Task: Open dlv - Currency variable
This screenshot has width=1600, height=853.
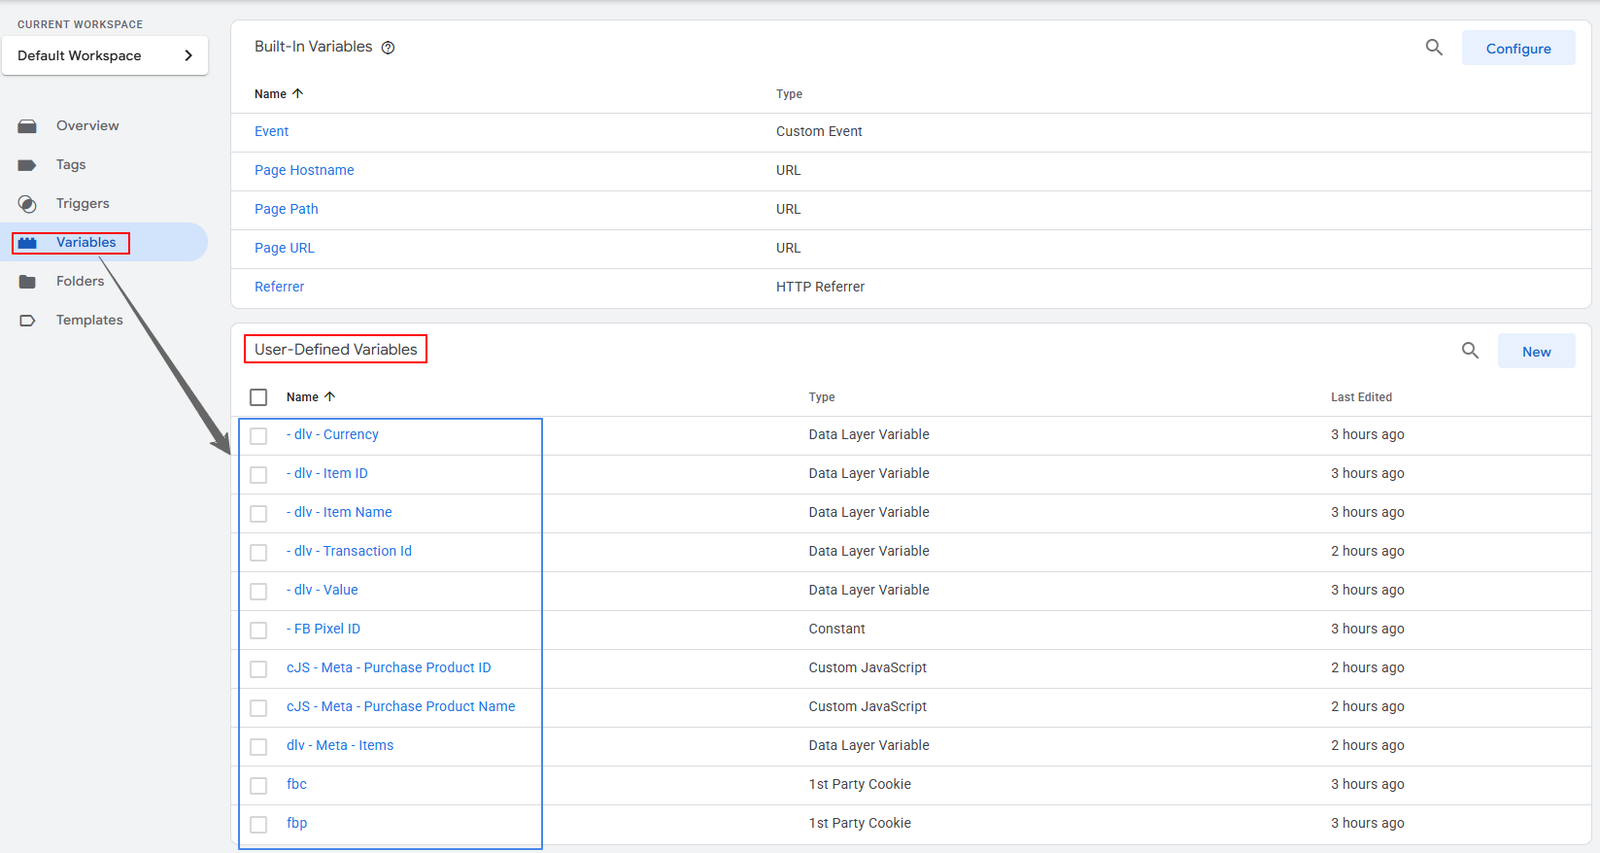Action: tap(332, 435)
